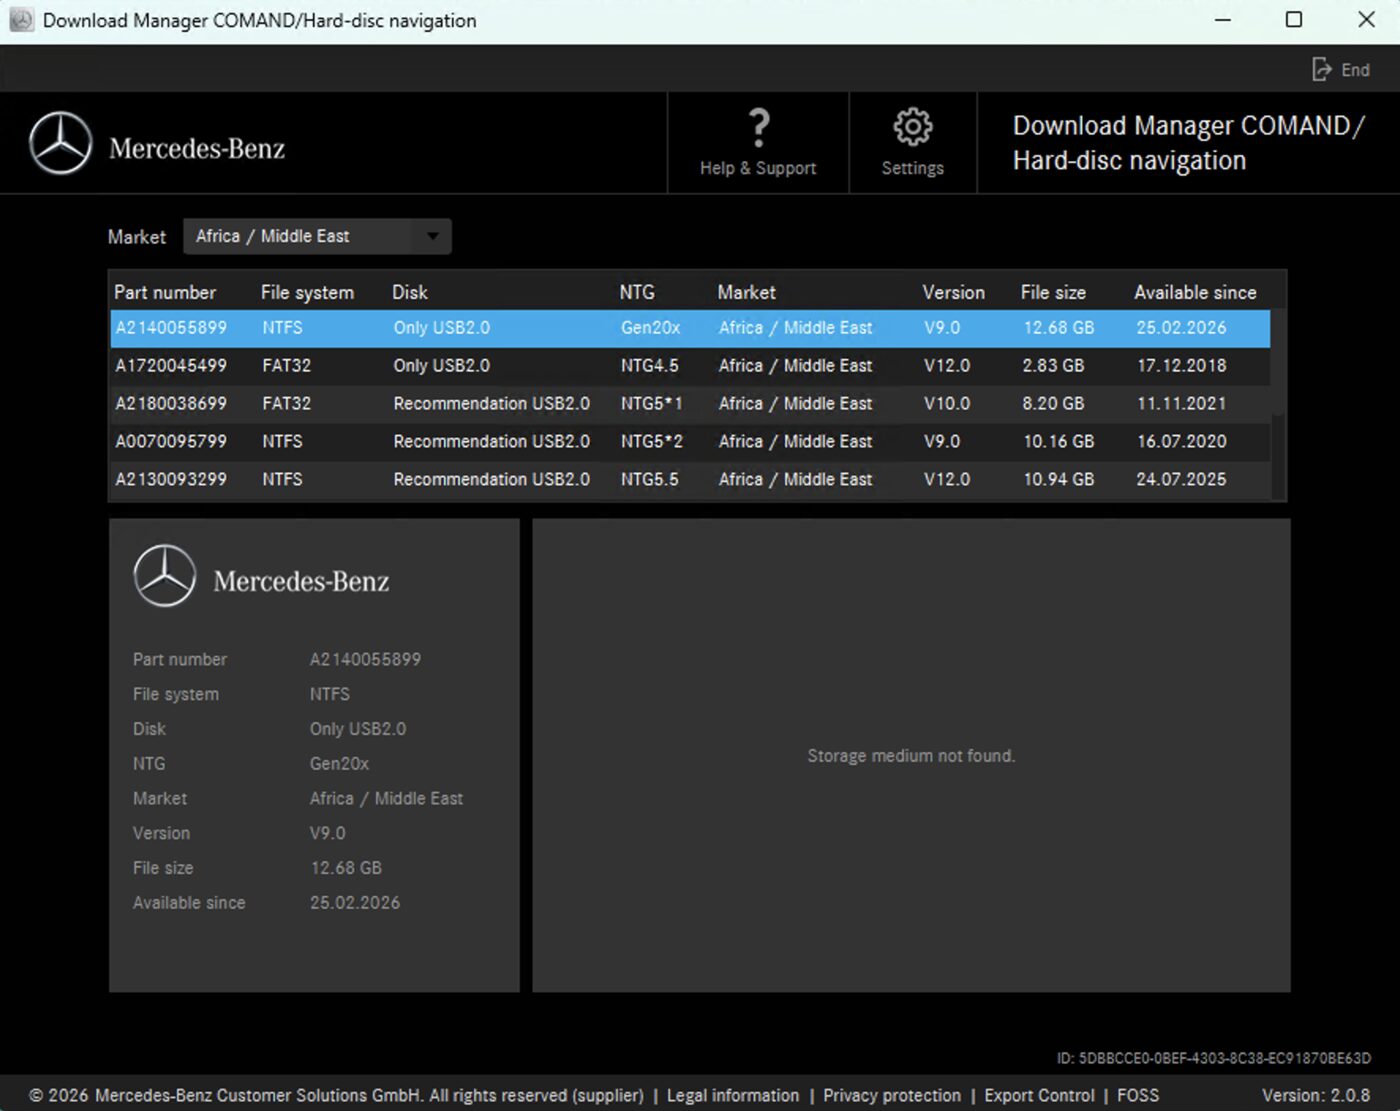The height and width of the screenshot is (1111, 1400).
Task: Click the Mercedes-Benz star in details panel
Action: tap(165, 575)
